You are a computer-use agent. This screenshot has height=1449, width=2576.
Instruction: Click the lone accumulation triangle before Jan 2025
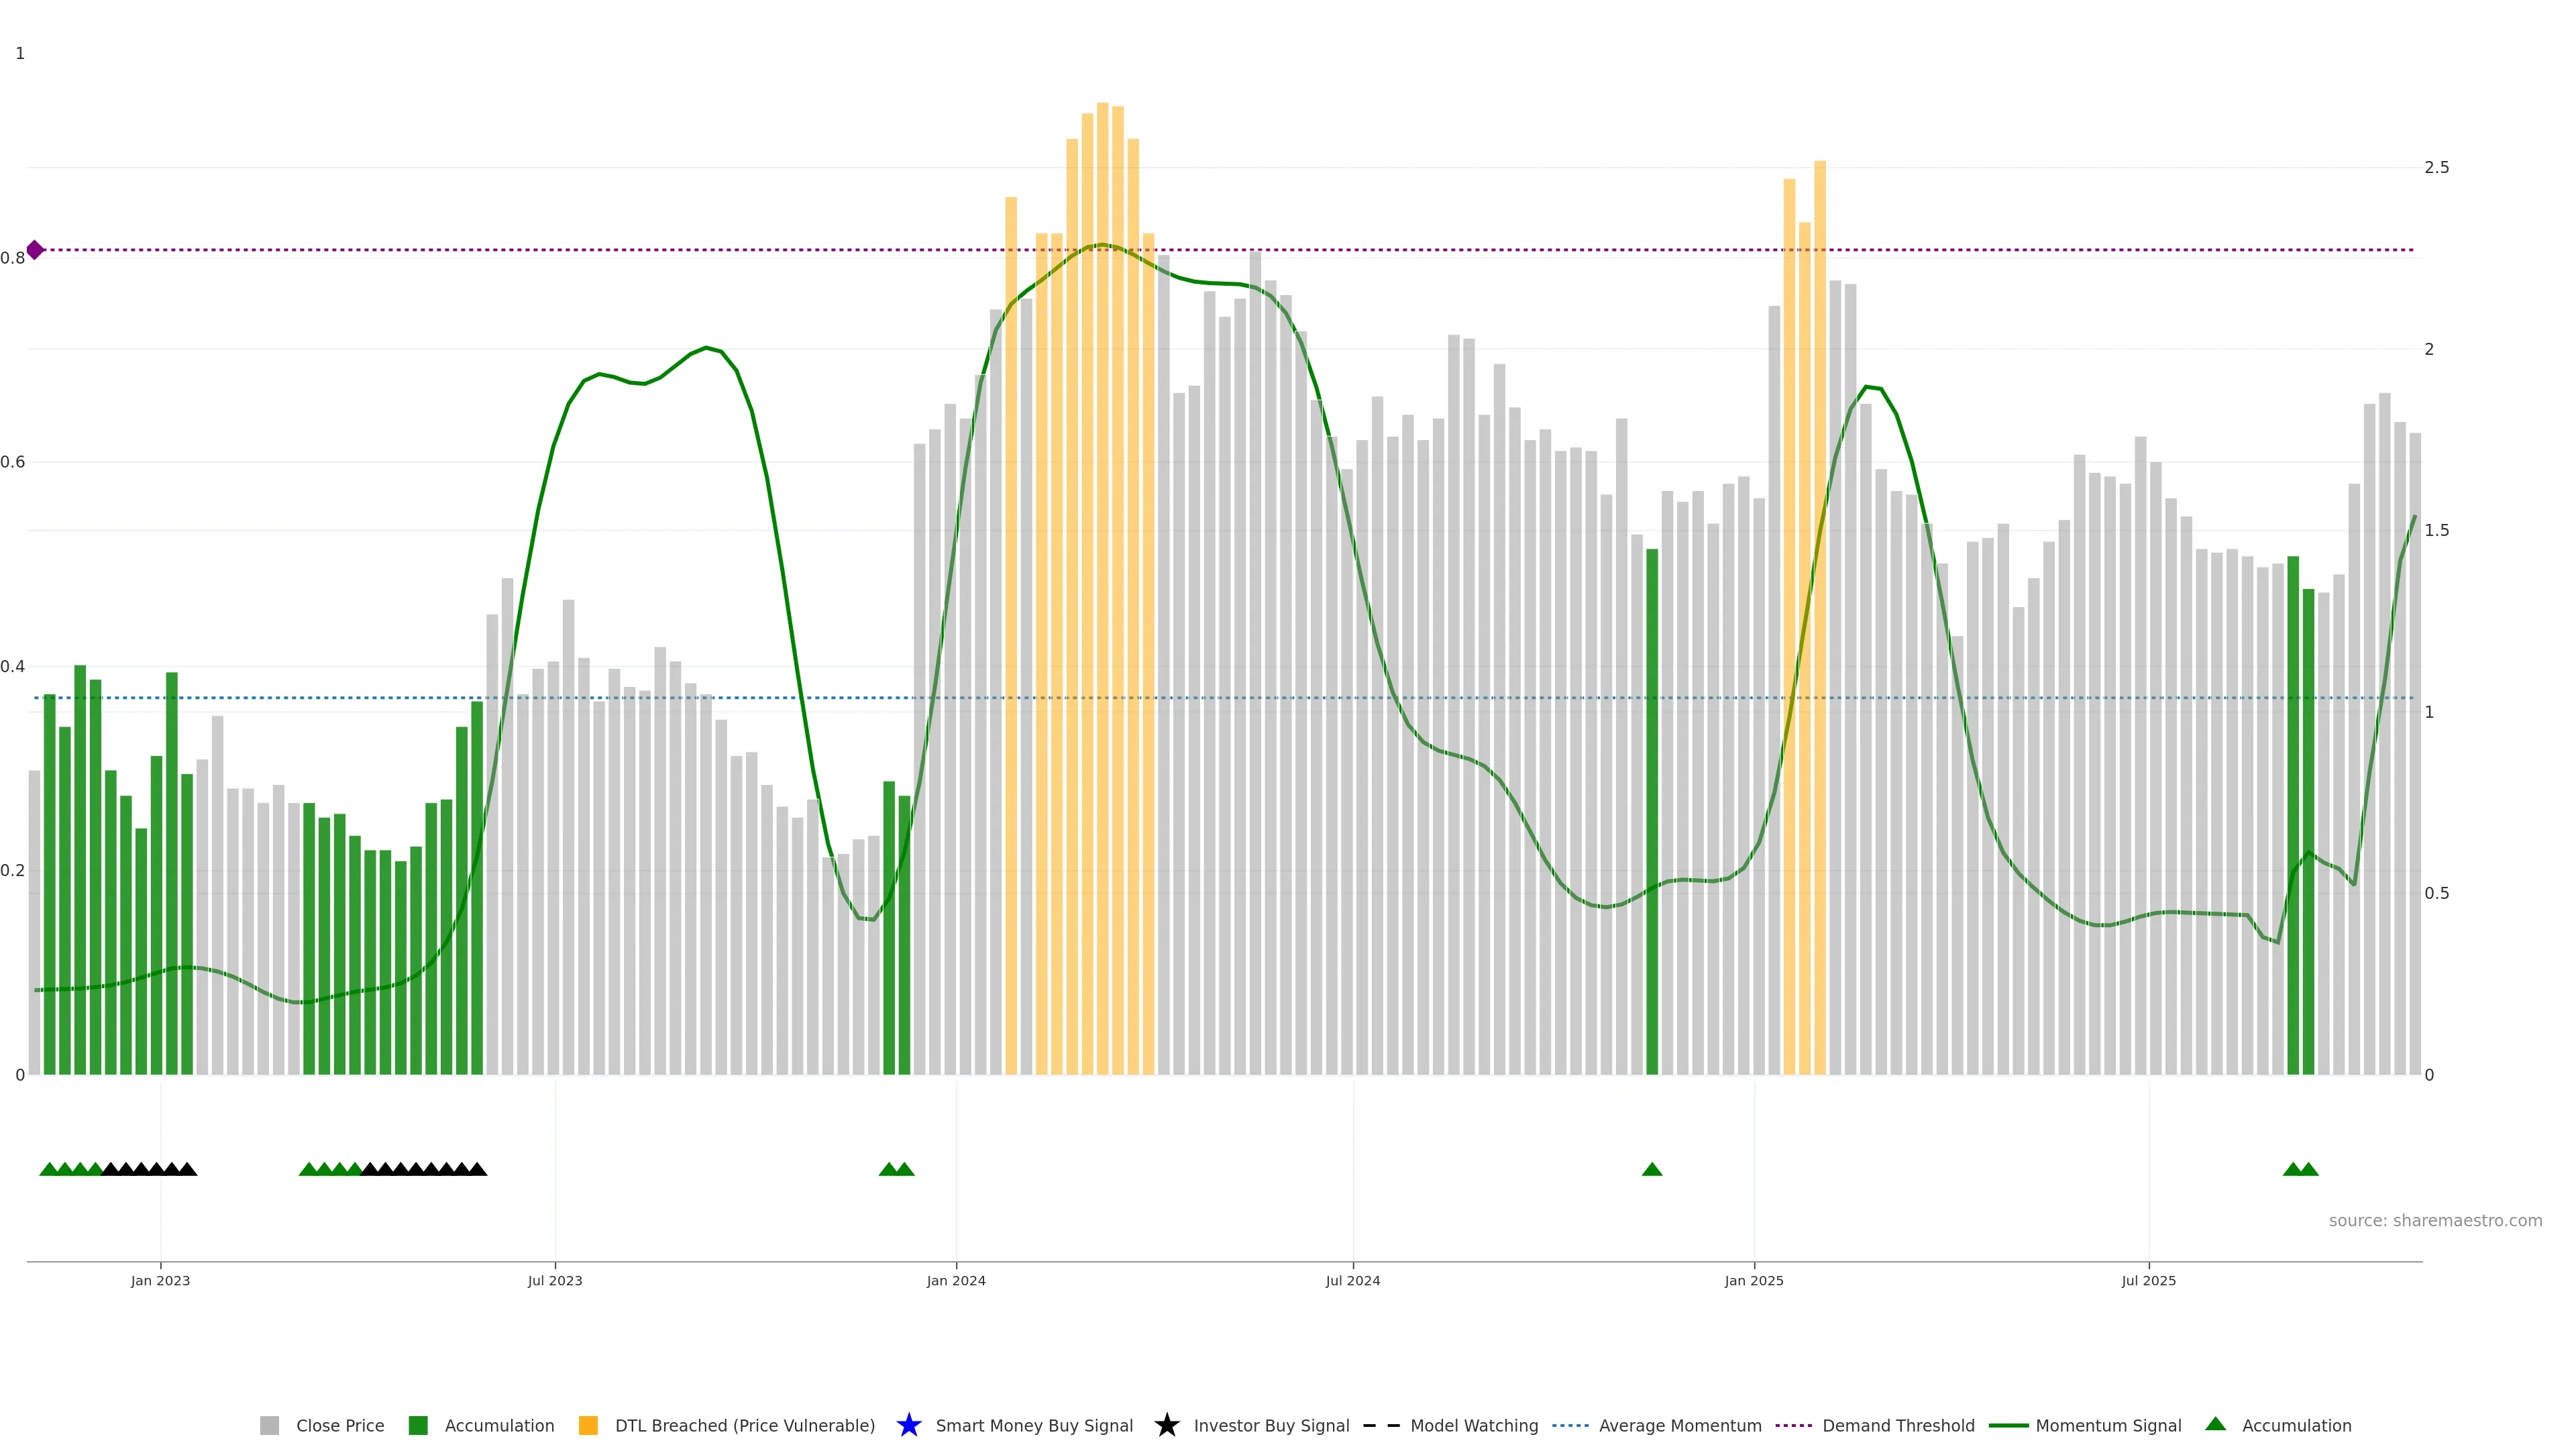pos(1652,1169)
